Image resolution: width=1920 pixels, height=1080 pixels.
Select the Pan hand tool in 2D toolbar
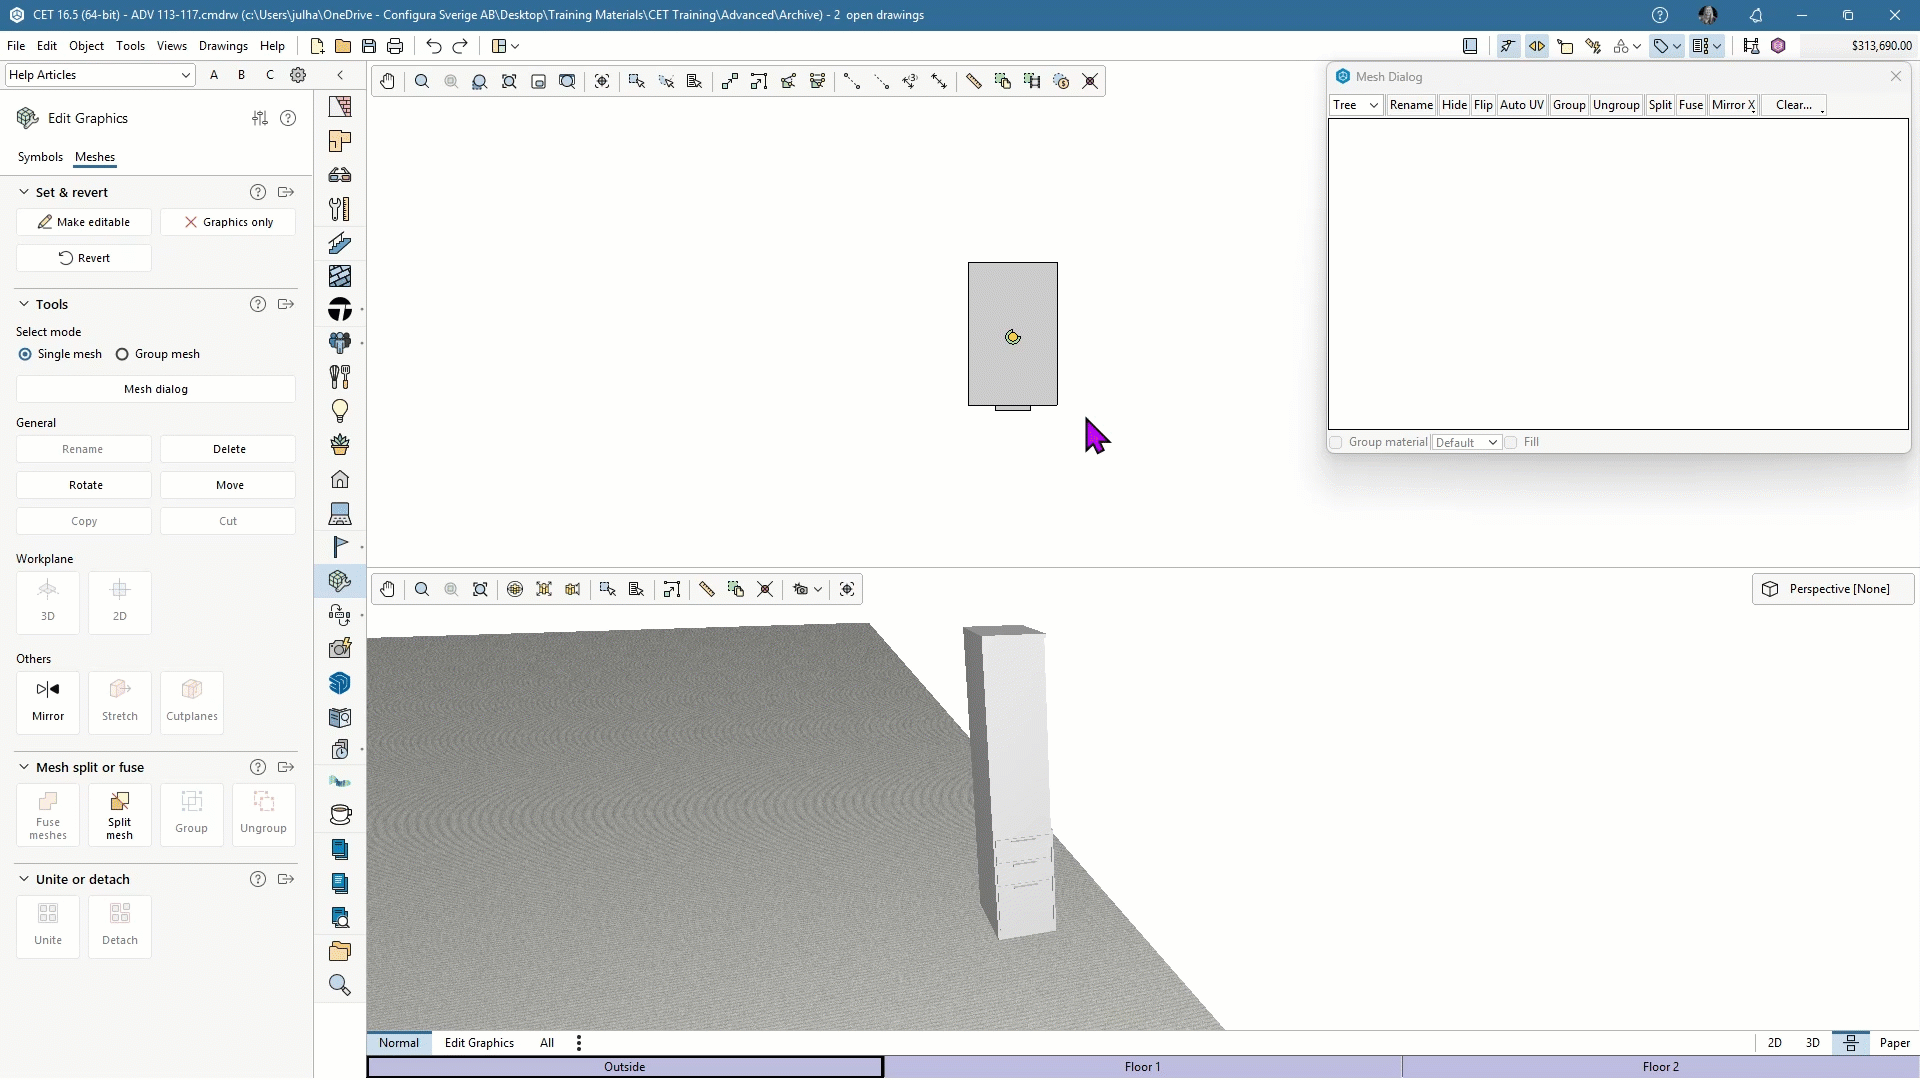387,82
